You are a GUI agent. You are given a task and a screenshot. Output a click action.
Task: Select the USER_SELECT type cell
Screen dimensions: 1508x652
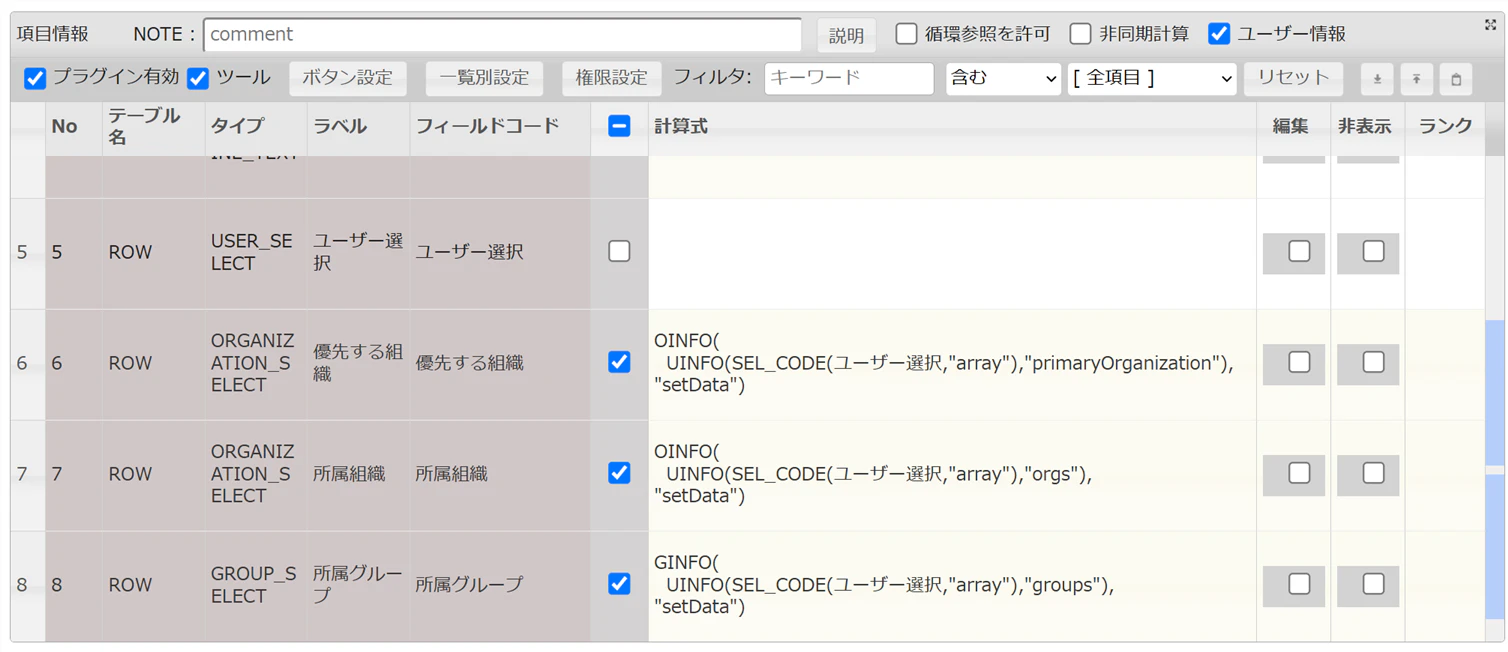pyautogui.click(x=255, y=253)
